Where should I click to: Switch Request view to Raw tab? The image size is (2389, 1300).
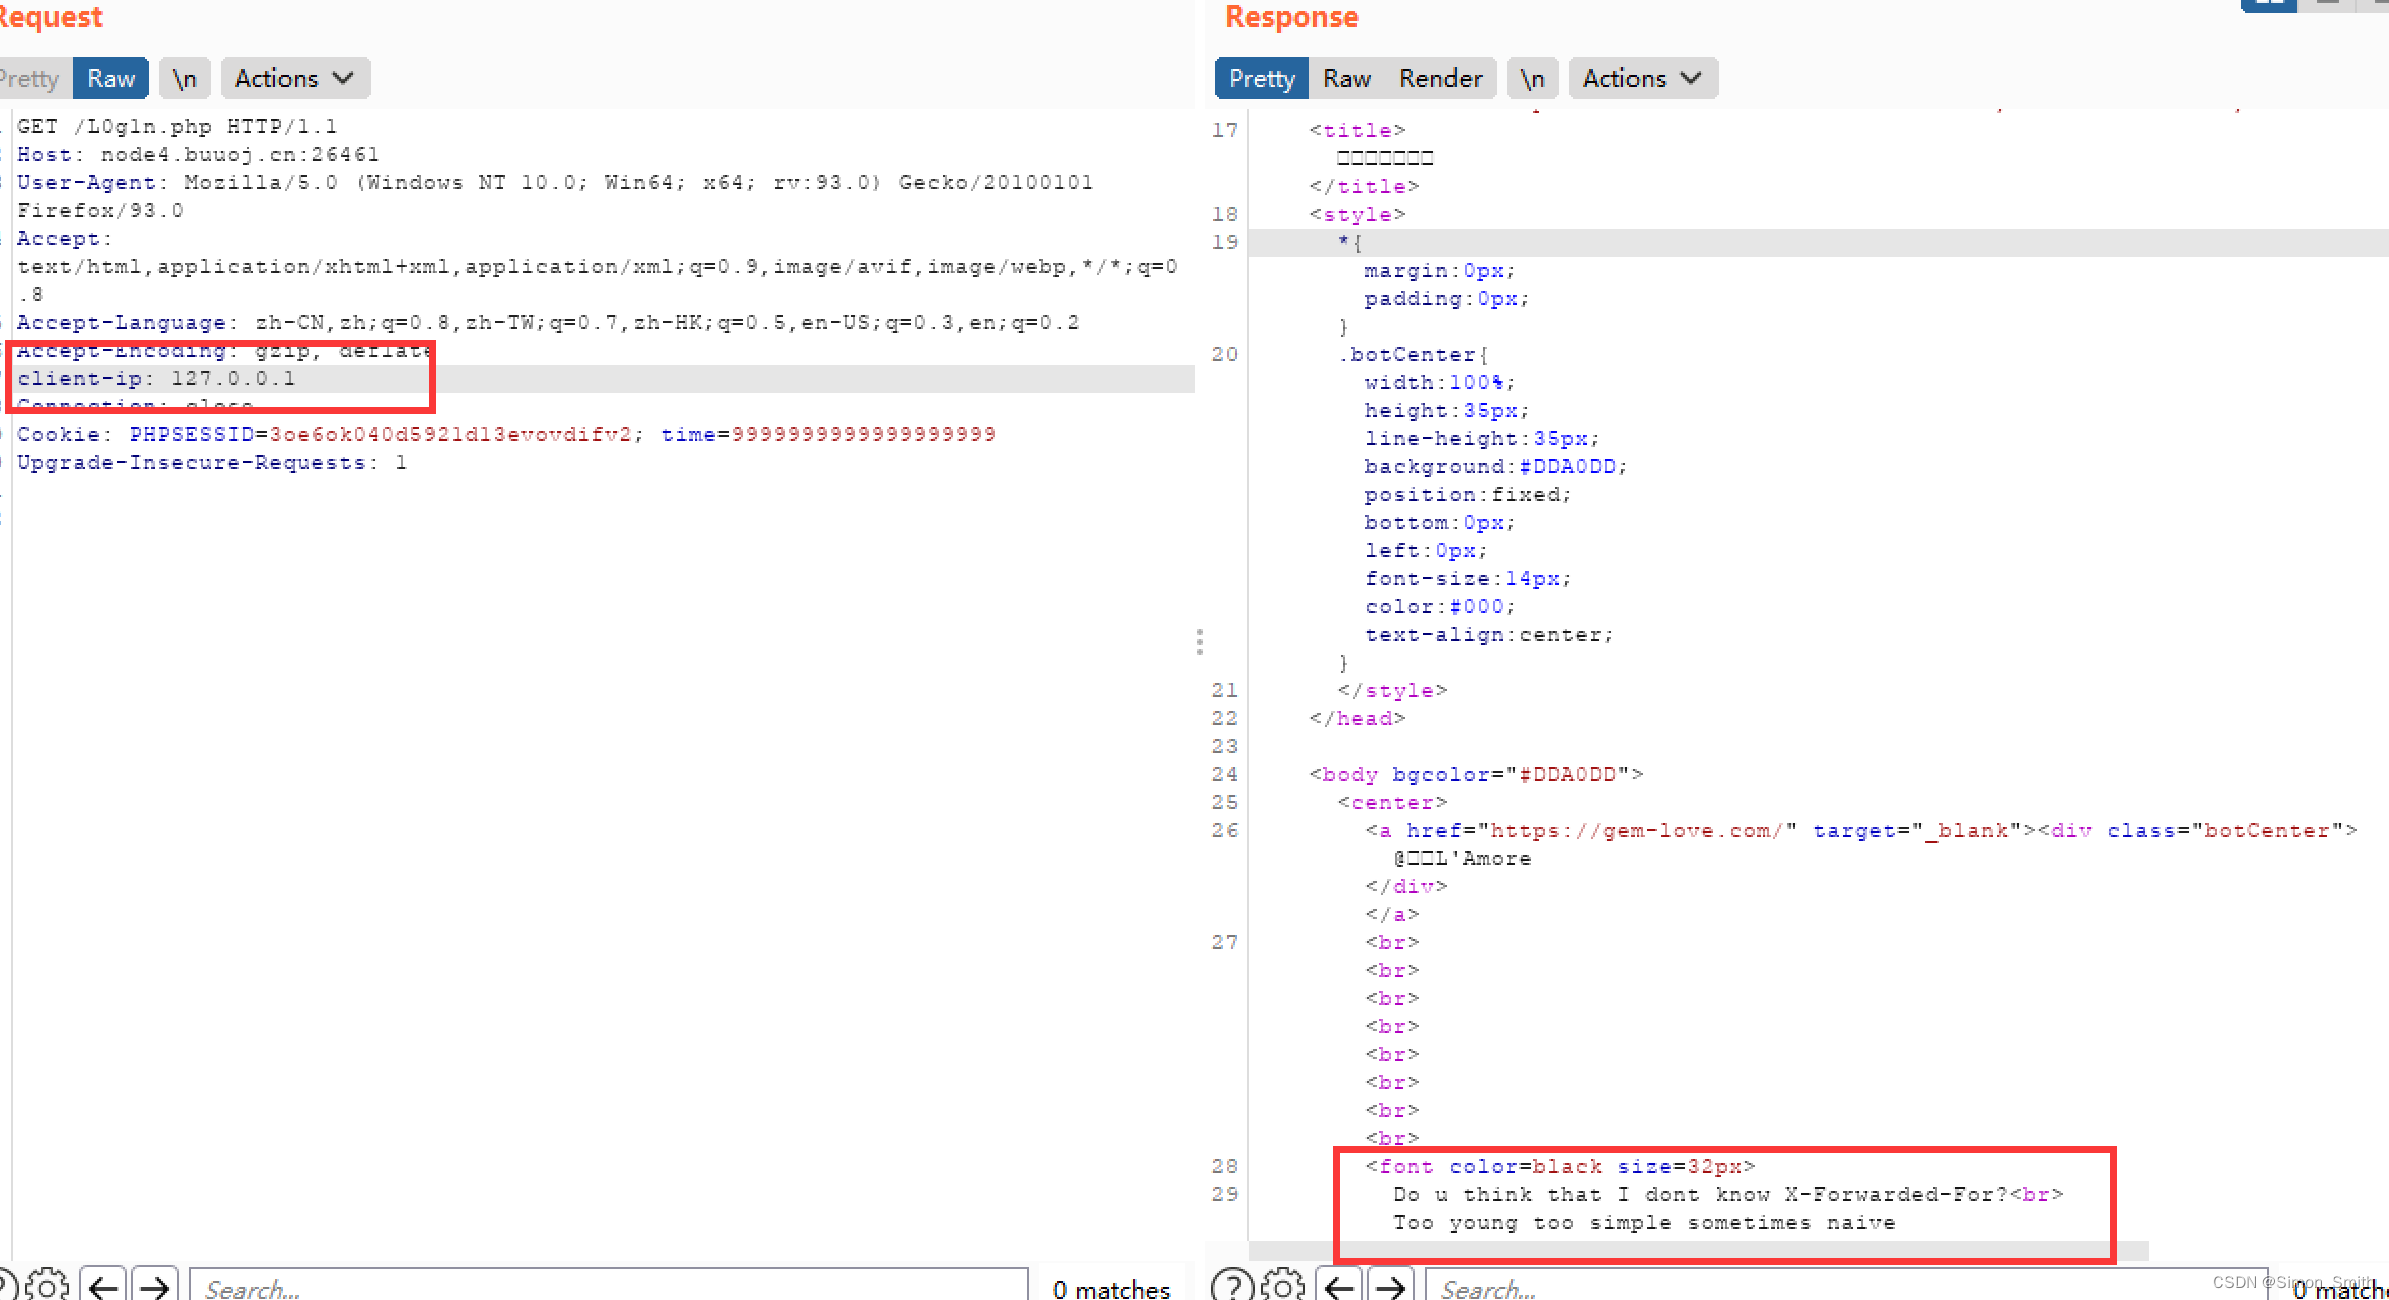point(111,78)
